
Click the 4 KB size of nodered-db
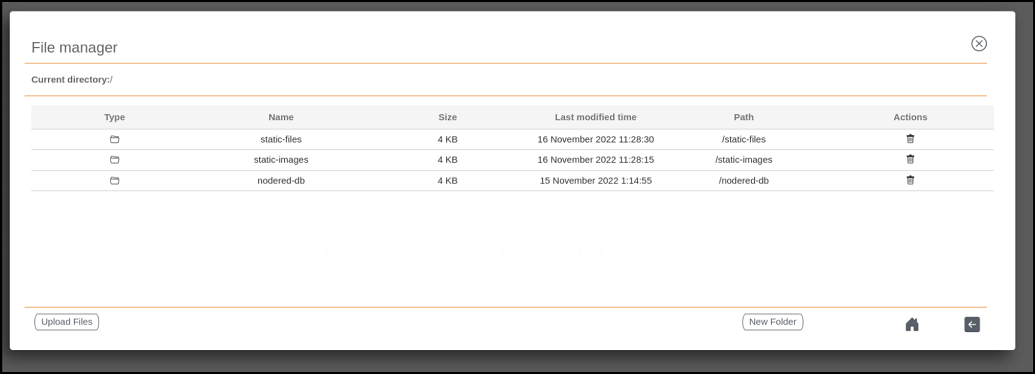448,181
